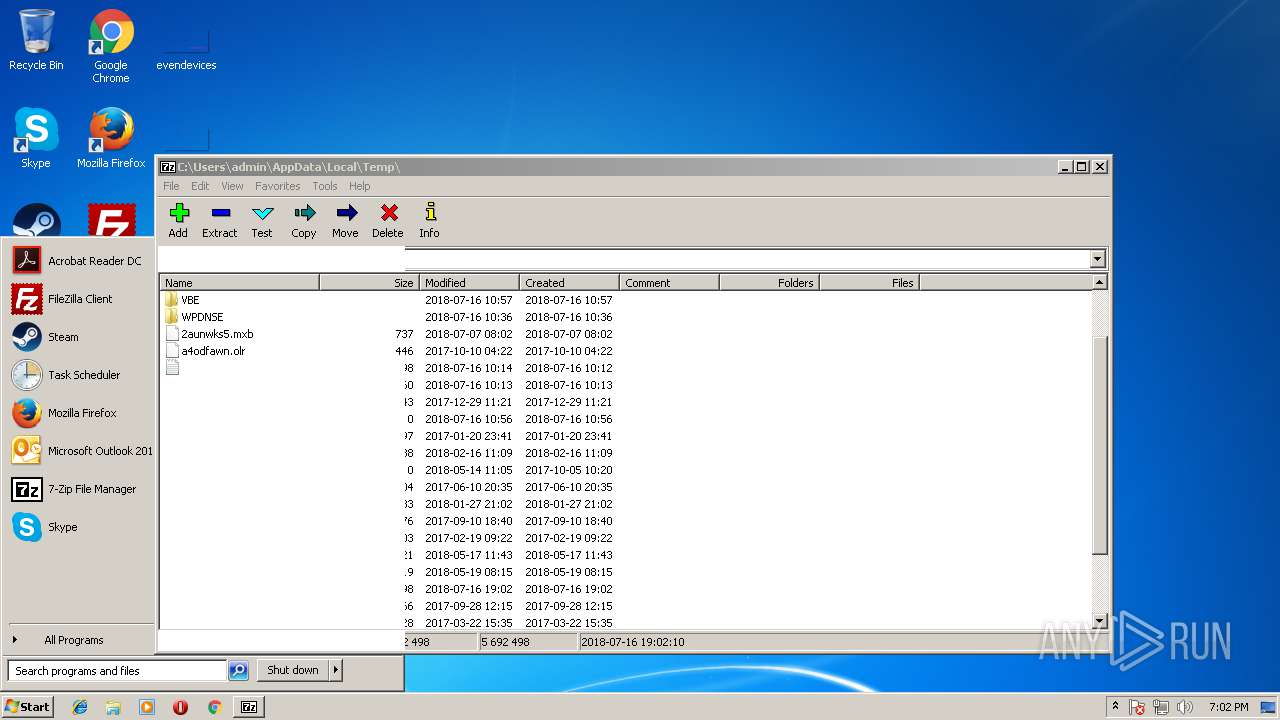Open the Favorites menu
Viewport: 1280px width, 720px height.
pos(277,186)
